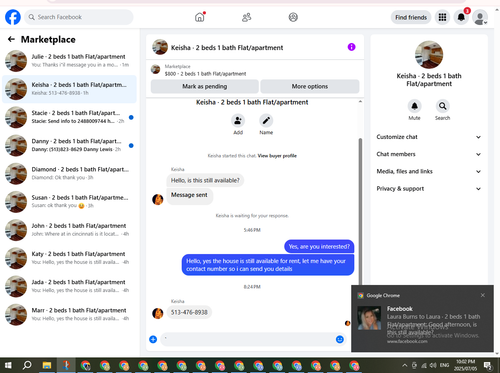
Task: Open File Explorer from the taskbar
Action: pyautogui.click(x=47, y=366)
